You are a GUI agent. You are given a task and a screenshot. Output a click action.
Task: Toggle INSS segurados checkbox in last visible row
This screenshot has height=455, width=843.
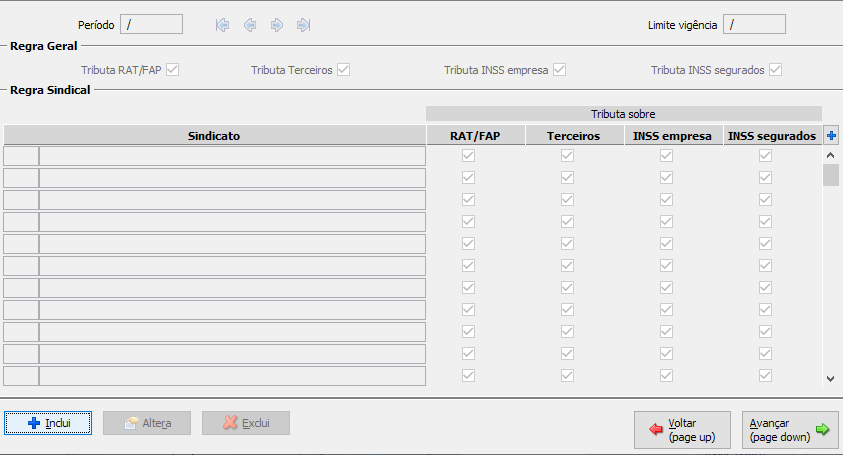pos(765,375)
